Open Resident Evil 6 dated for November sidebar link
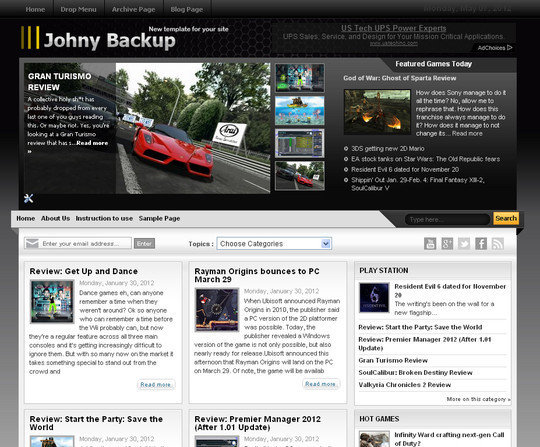540x447 pixels. [450, 291]
